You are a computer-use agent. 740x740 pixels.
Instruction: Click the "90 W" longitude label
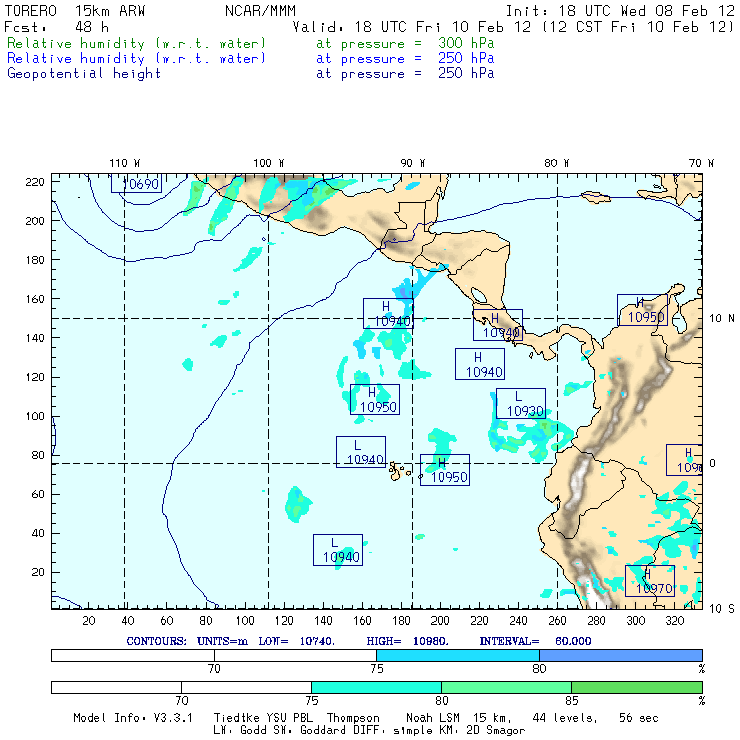pyautogui.click(x=413, y=163)
